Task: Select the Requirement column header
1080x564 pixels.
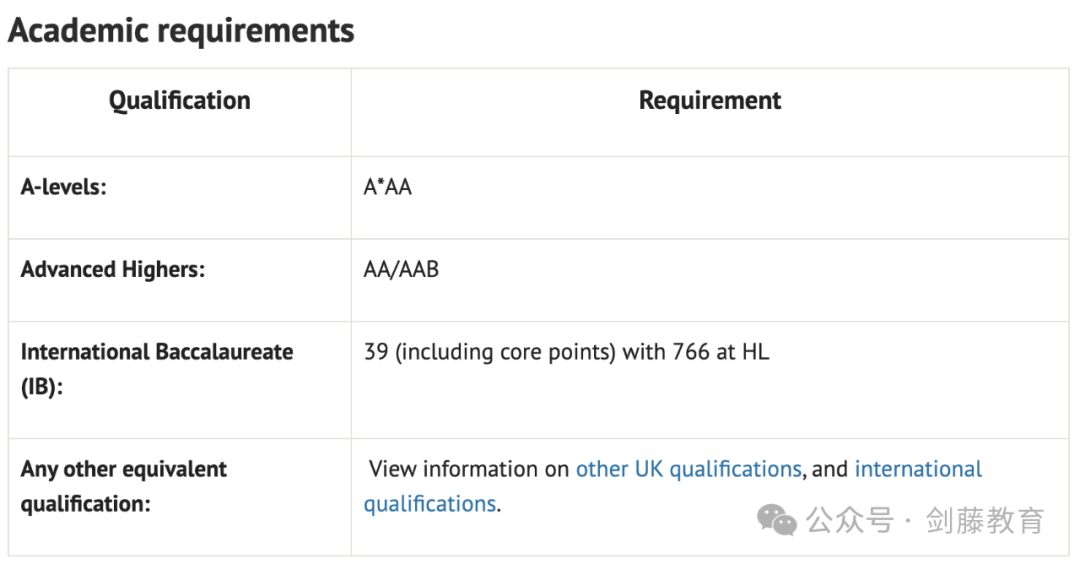Action: [710, 101]
